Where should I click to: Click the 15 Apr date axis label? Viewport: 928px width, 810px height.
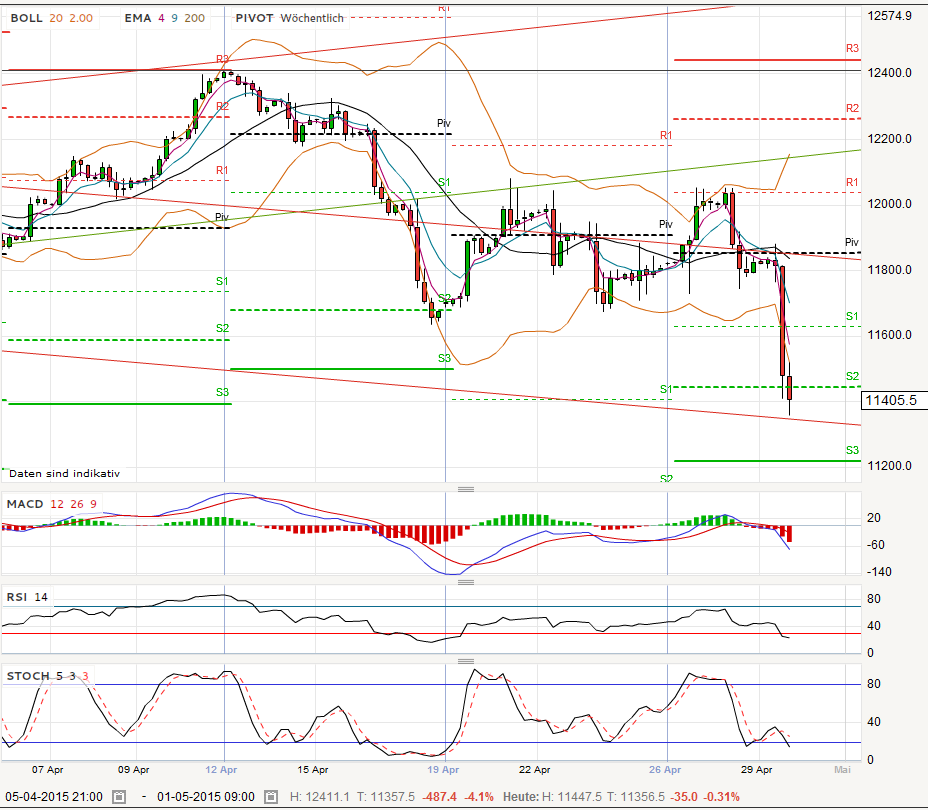point(312,770)
